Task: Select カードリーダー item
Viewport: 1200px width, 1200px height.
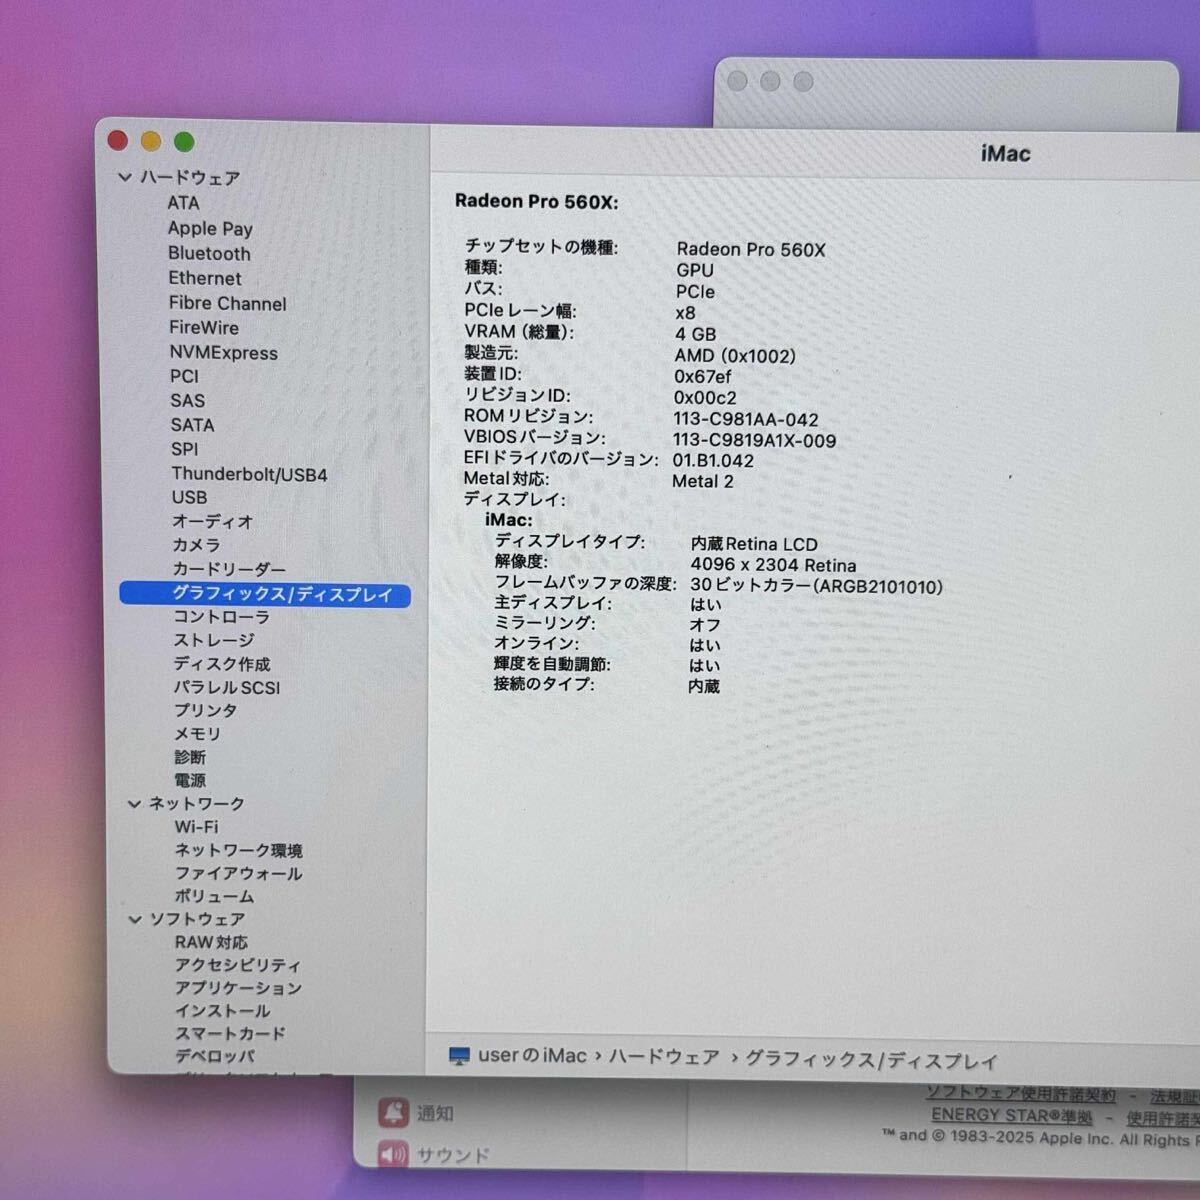Action: point(229,569)
